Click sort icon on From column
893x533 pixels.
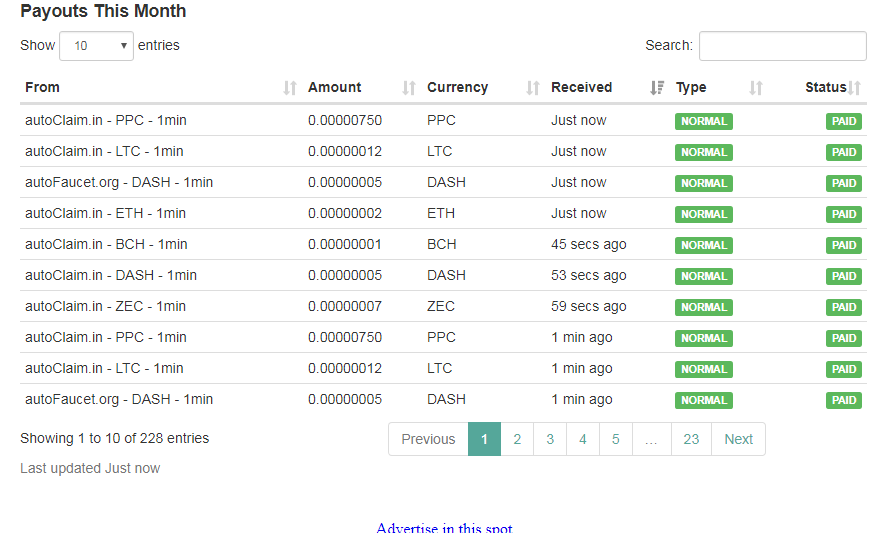coord(290,88)
